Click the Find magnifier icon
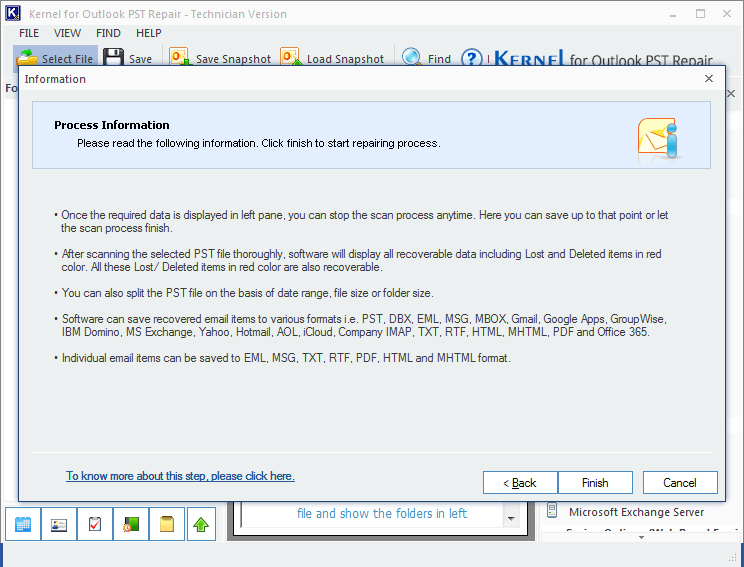Viewport: 744px width, 567px height. (x=411, y=57)
